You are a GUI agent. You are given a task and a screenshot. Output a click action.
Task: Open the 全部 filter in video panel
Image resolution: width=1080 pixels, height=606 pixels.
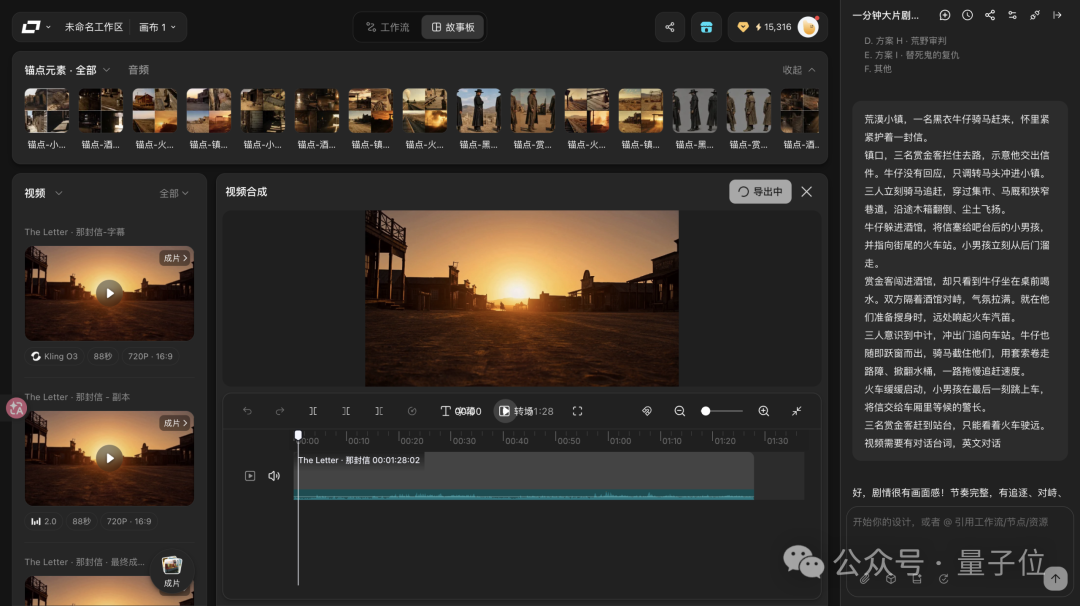click(174, 194)
